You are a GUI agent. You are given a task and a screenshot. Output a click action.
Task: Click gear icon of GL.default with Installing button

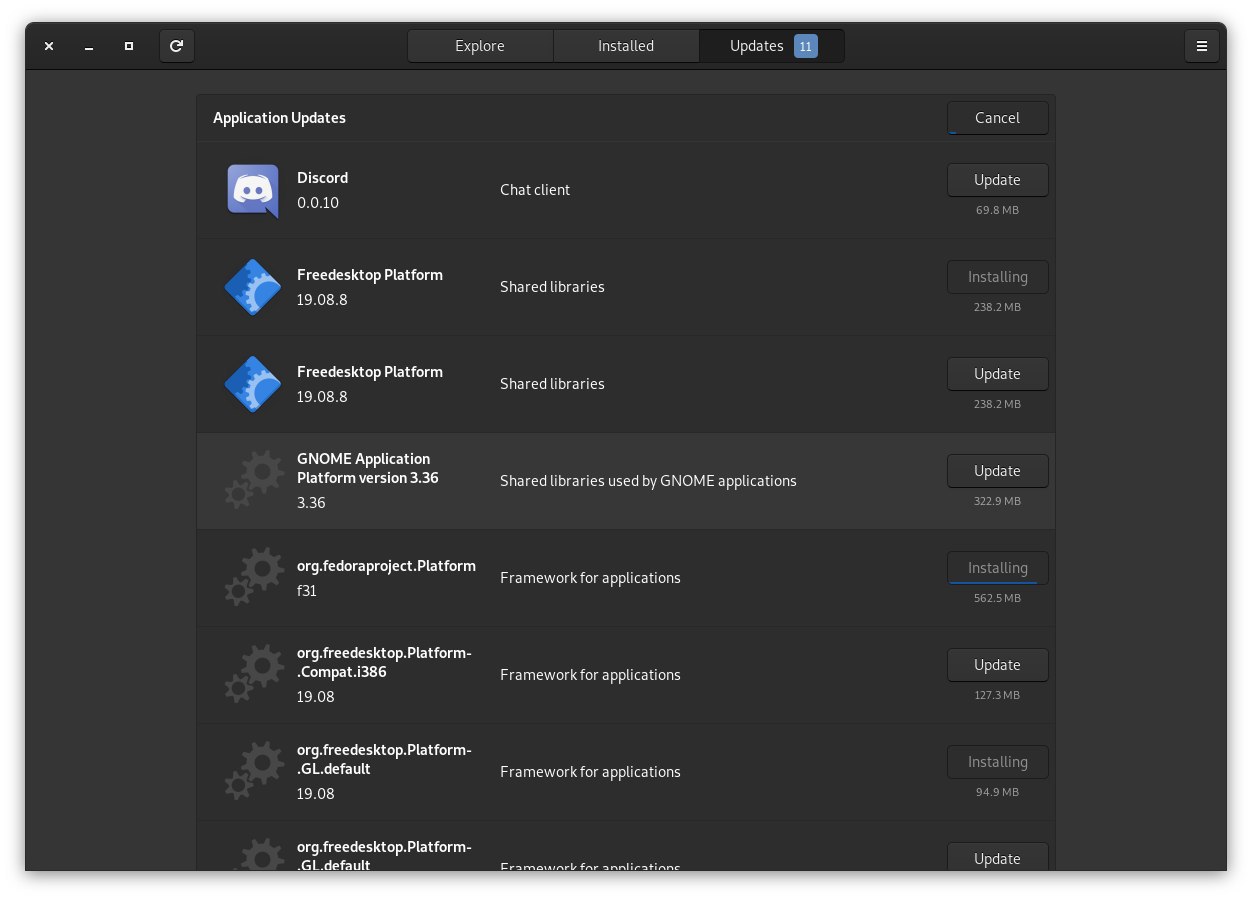pos(254,772)
